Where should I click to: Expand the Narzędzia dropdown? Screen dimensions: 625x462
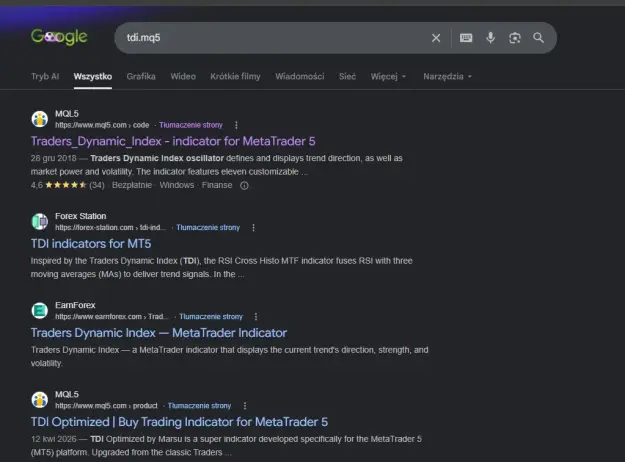[448, 77]
